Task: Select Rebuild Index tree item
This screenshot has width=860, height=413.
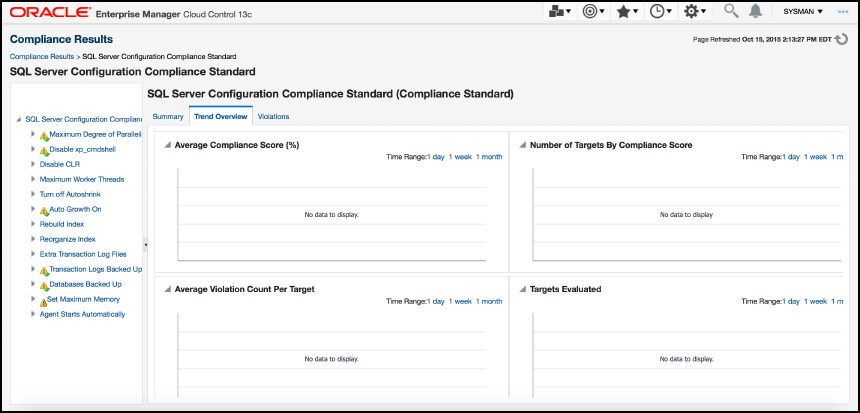Action: pyautogui.click(x=62, y=224)
